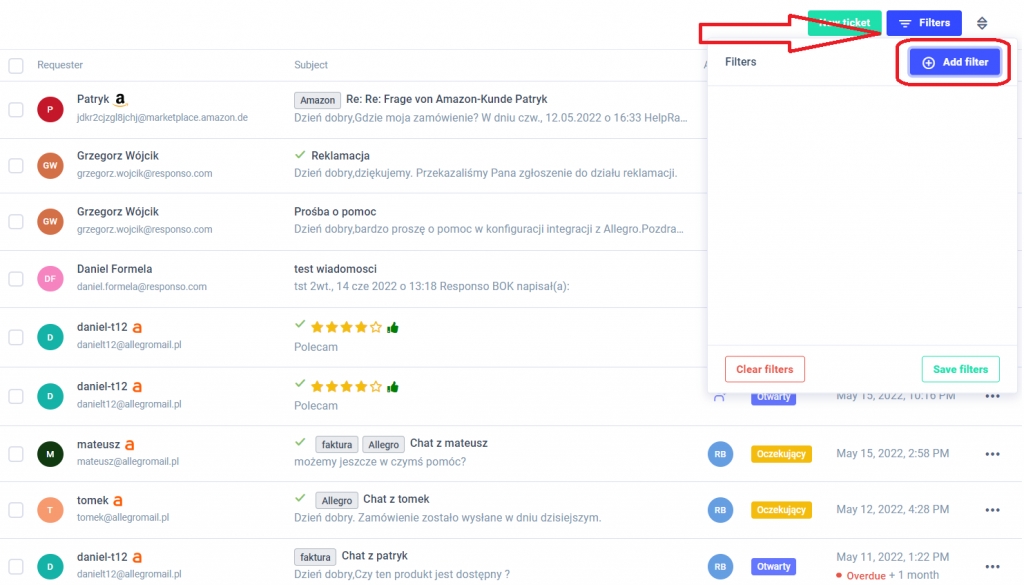The image size is (1024, 585).
Task: Click the Add filter button
Action: [954, 62]
